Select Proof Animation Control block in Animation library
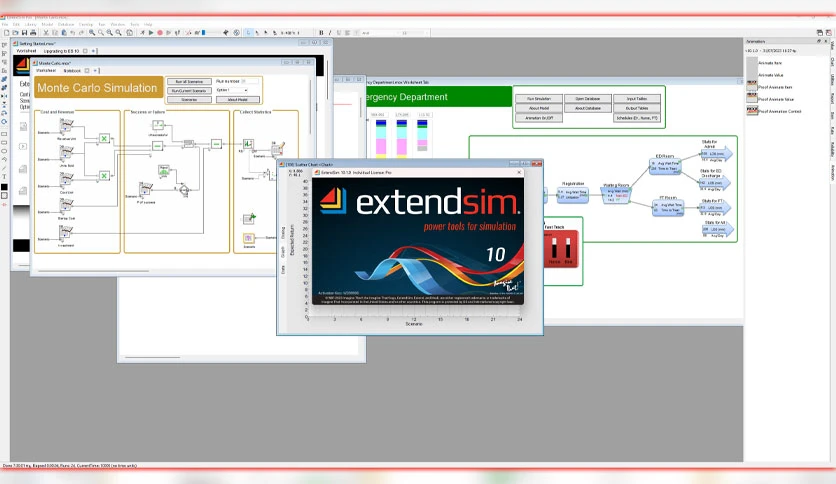The width and height of the screenshot is (836, 484). 773,111
